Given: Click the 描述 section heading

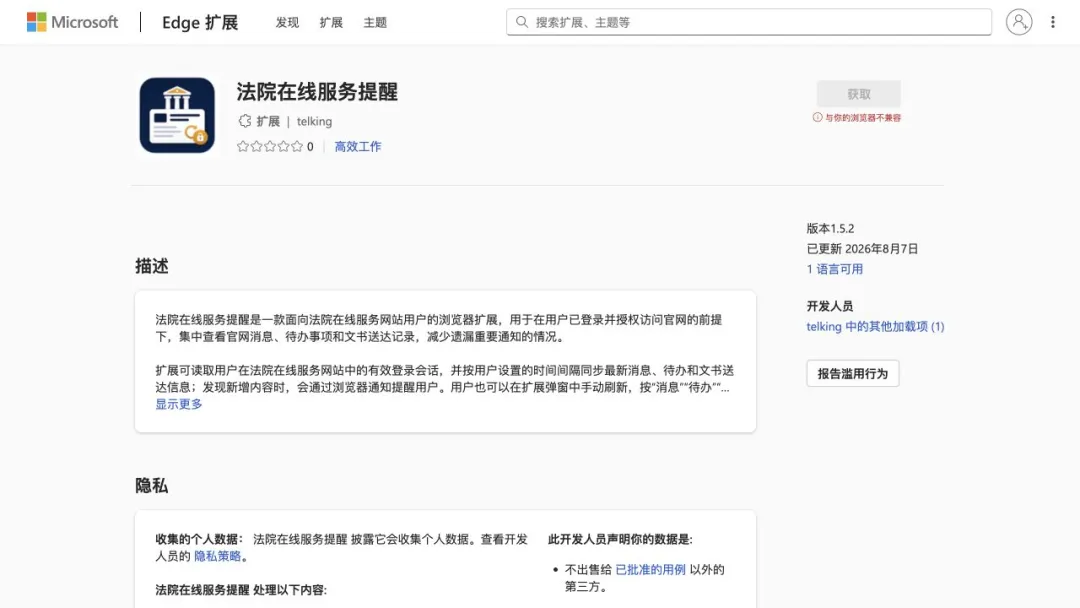Looking at the screenshot, I should tap(152, 266).
